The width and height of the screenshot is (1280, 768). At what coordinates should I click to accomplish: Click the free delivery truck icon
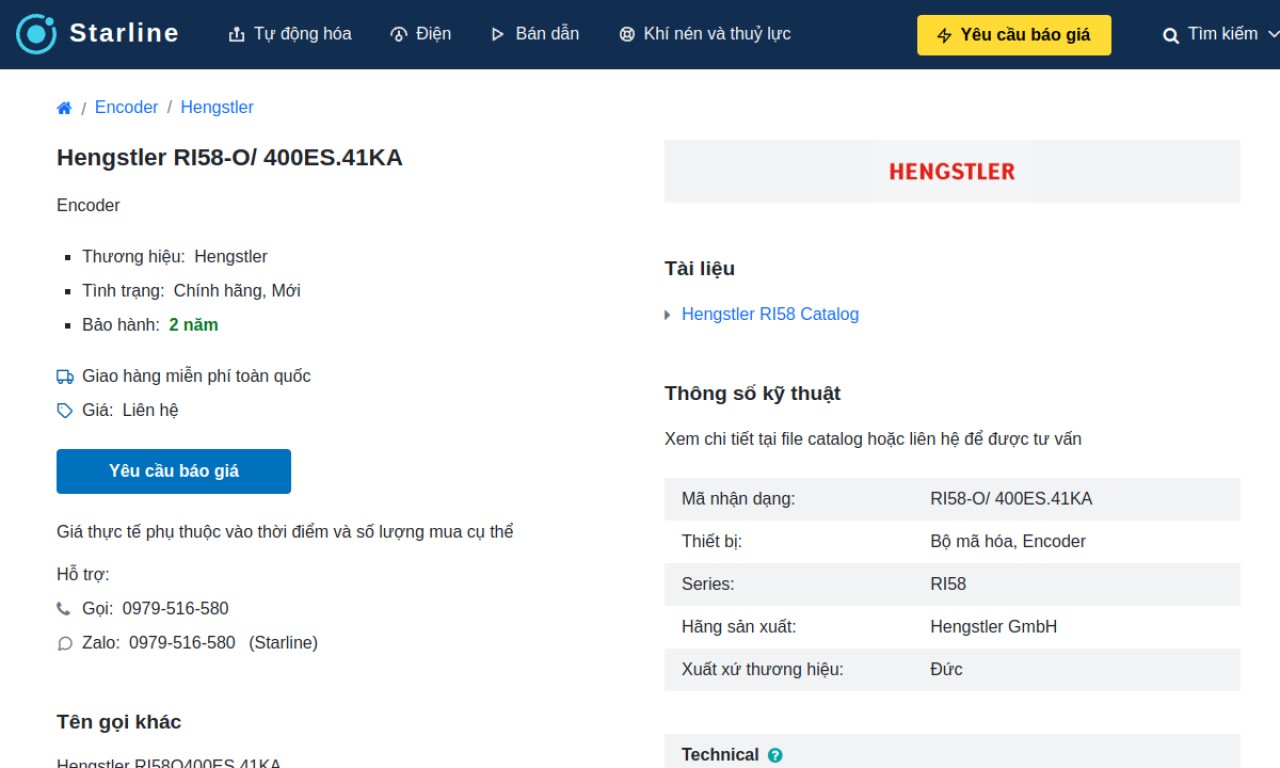pos(65,377)
